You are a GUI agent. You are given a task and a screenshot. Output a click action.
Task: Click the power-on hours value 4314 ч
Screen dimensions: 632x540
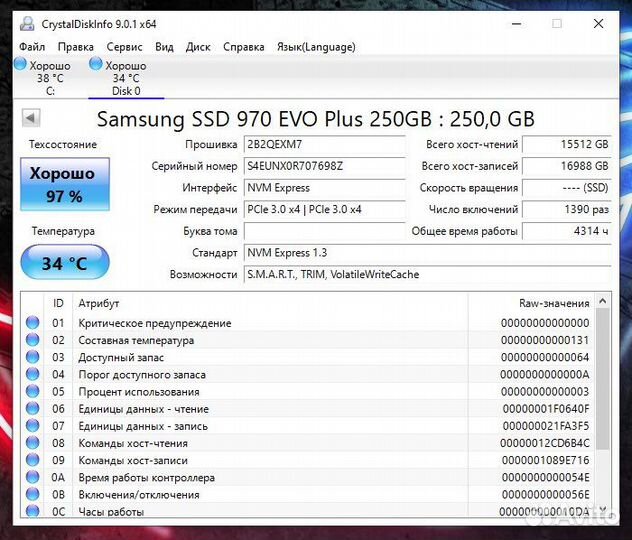pyautogui.click(x=567, y=231)
